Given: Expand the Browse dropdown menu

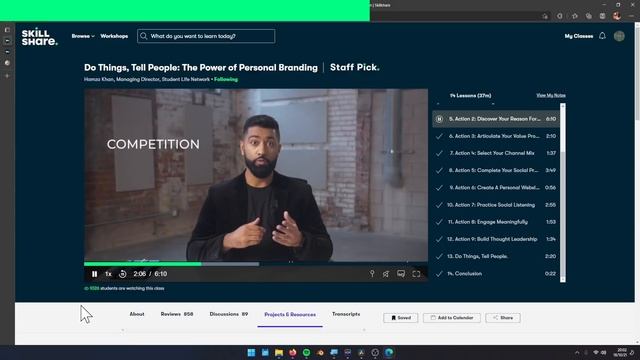Looking at the screenshot, I should (83, 36).
